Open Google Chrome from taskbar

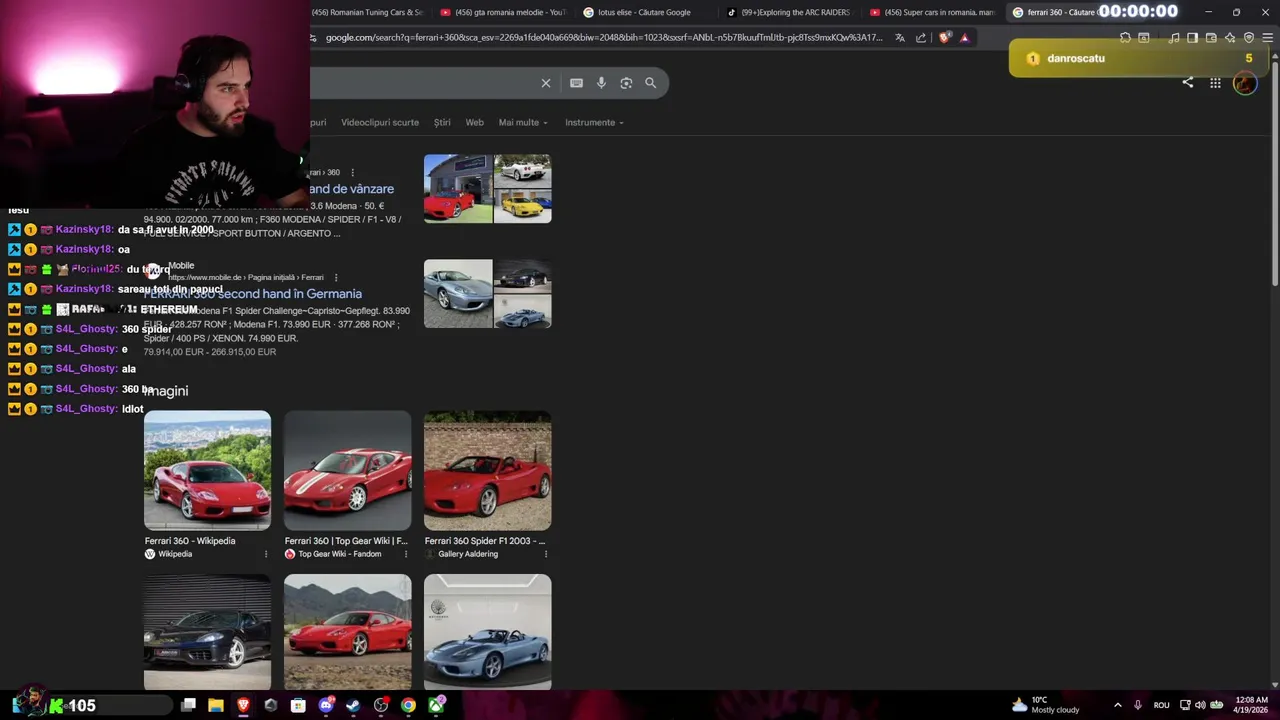[x=408, y=705]
